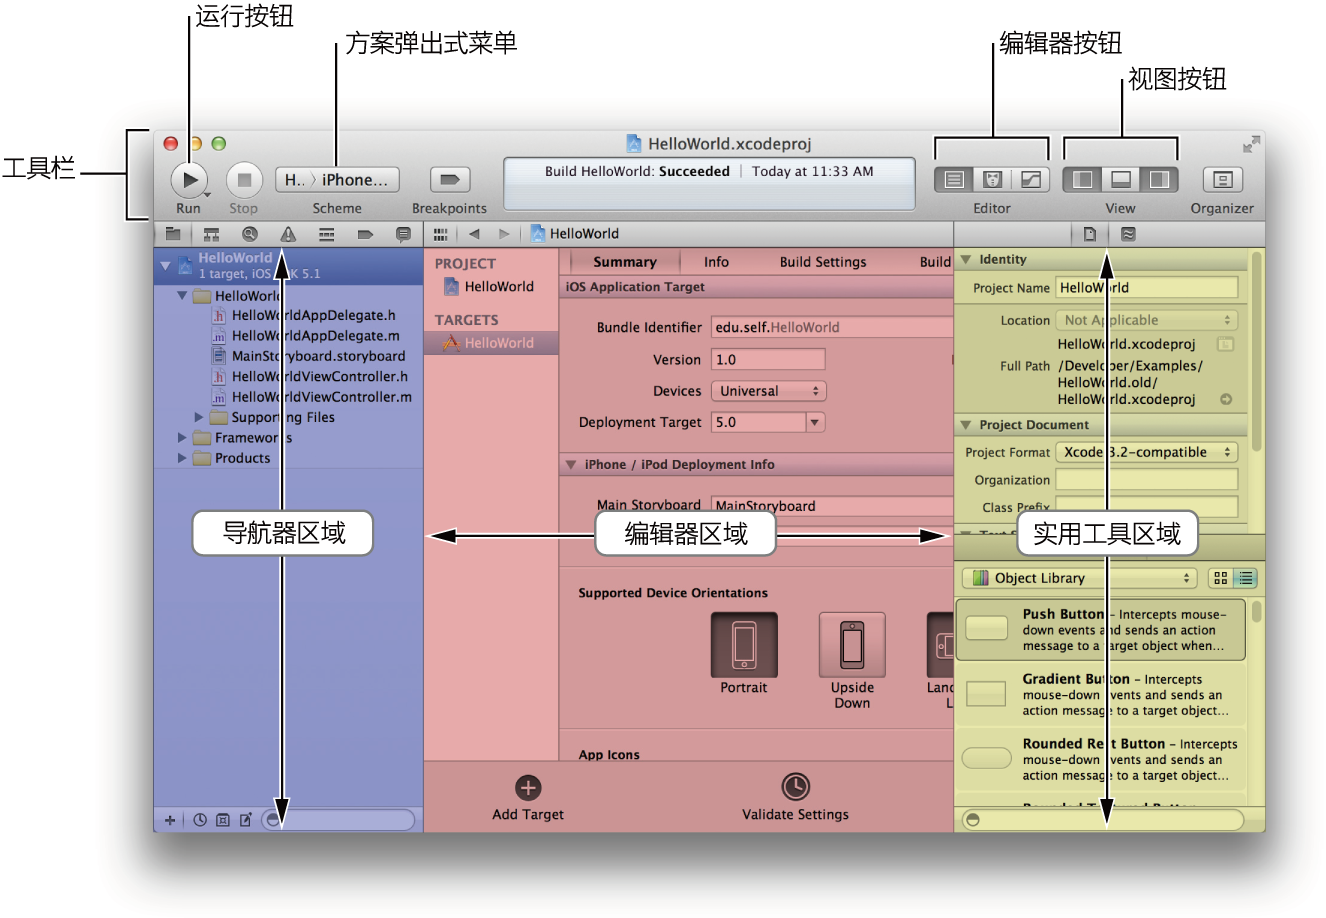1326x918 pixels.
Task: Select Push Button in Object Library
Action: [1101, 630]
